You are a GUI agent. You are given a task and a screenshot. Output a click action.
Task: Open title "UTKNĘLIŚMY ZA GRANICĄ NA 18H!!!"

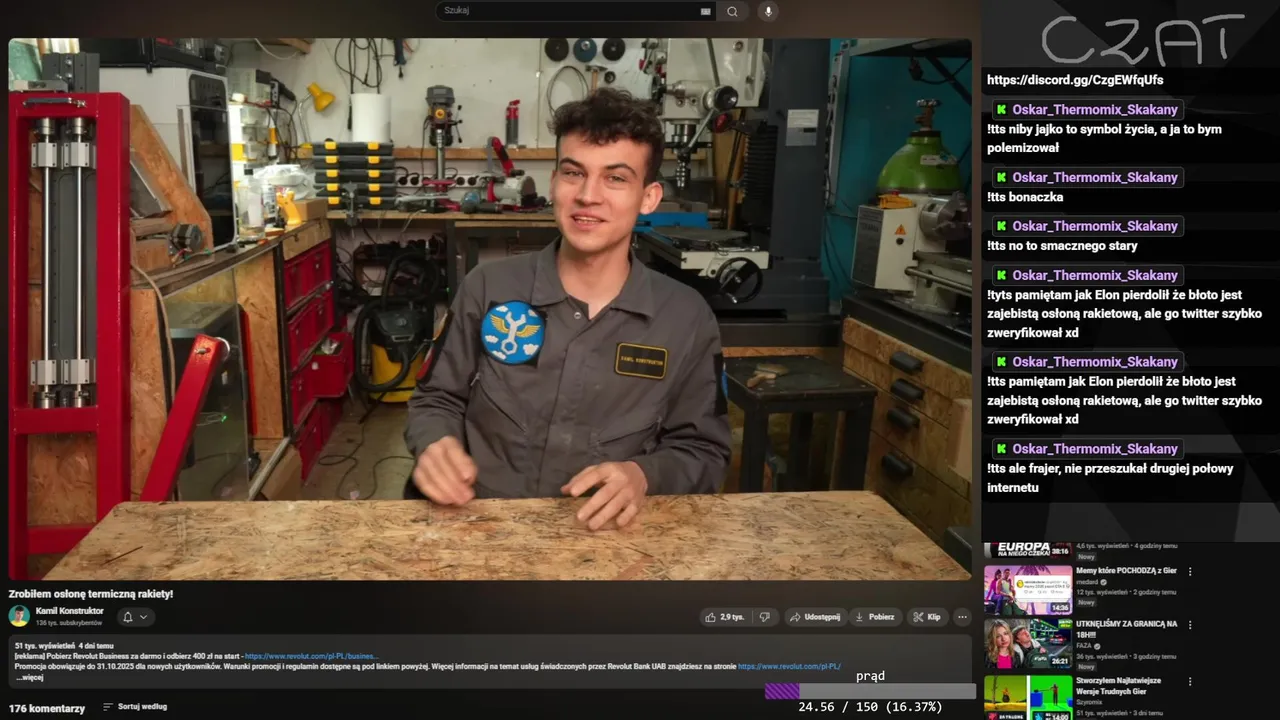click(1126, 629)
